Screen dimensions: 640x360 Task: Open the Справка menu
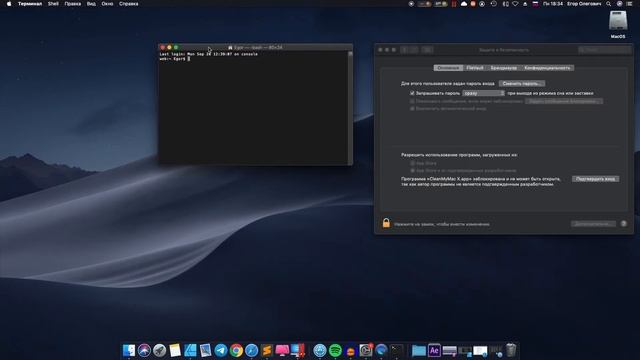129,4
